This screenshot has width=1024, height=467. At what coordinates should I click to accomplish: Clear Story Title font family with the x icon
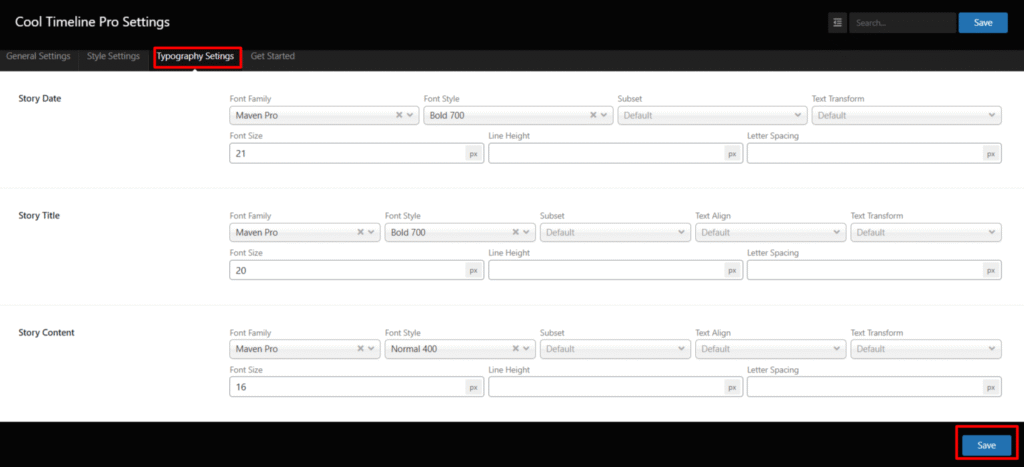click(x=360, y=233)
